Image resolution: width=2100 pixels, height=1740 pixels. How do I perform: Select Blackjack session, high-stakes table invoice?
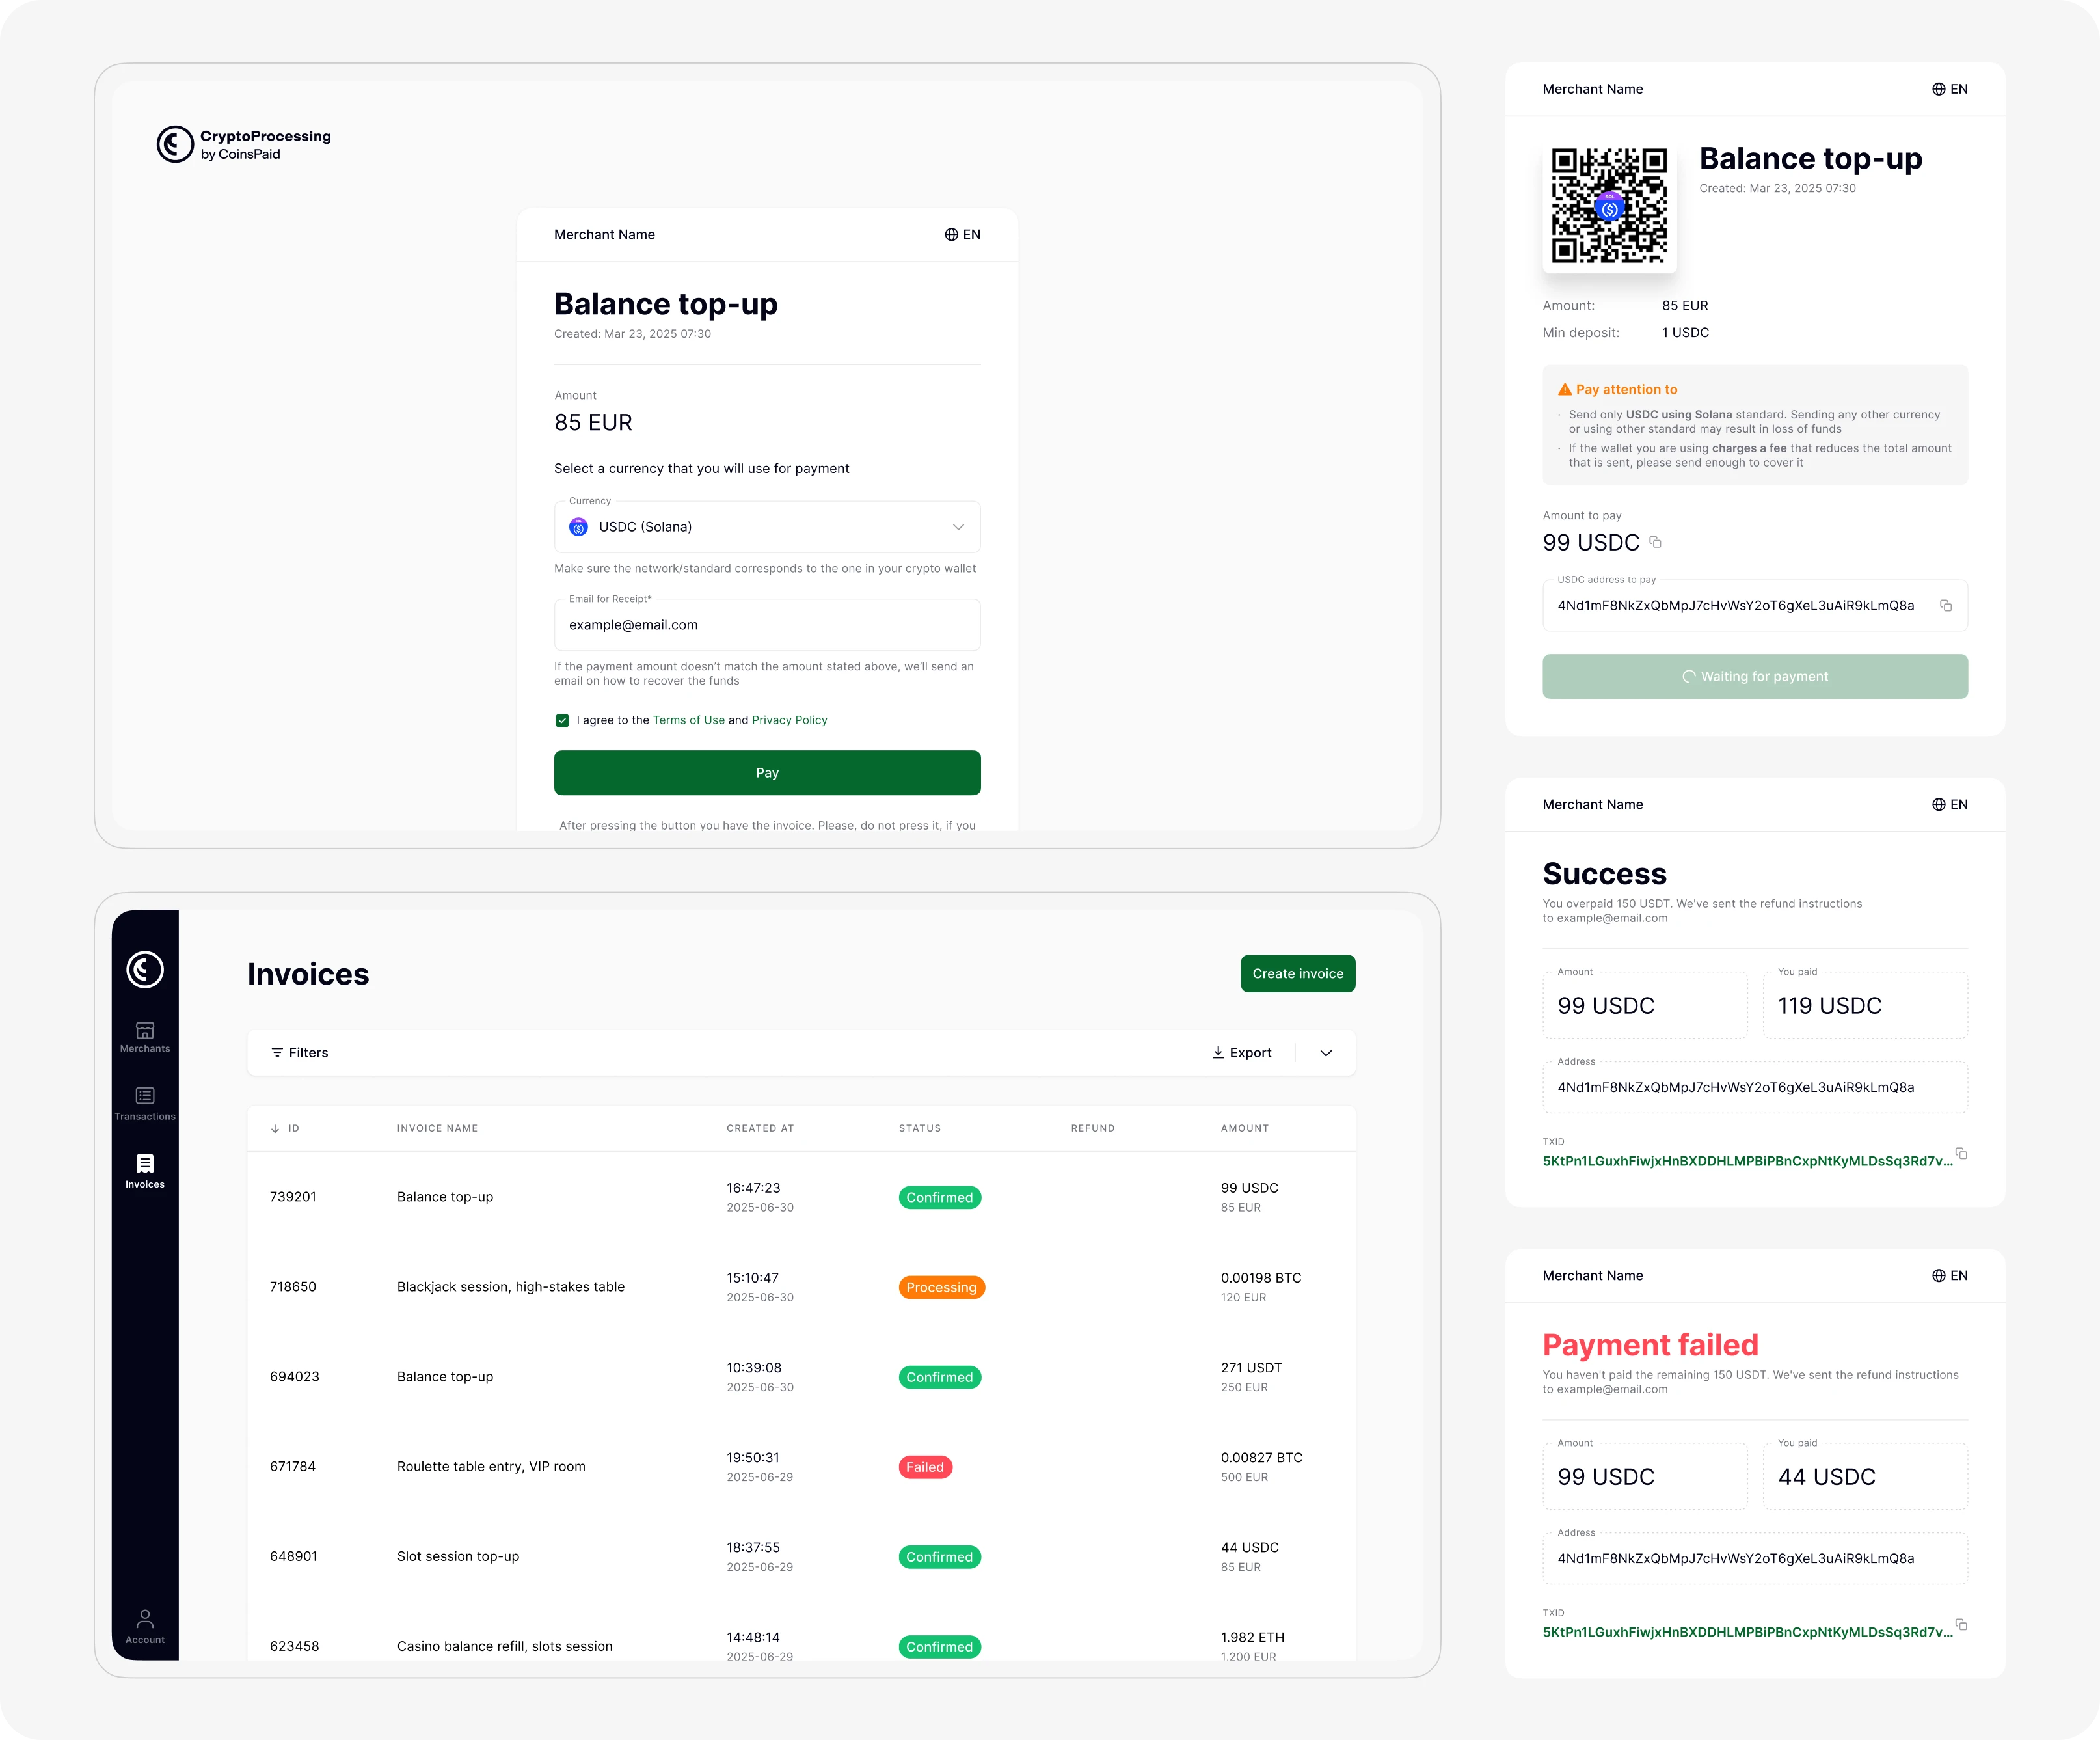click(x=511, y=1287)
